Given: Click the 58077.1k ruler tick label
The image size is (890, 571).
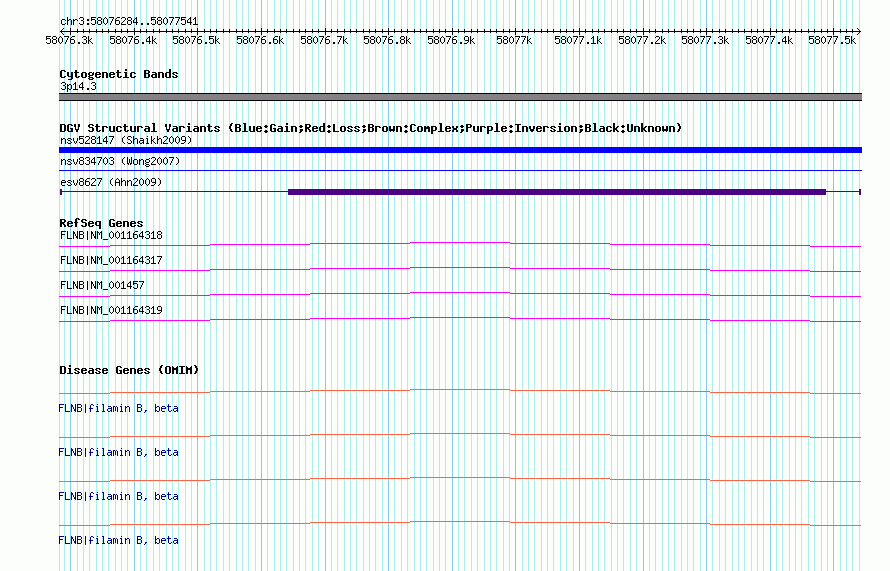Looking at the screenshot, I should 578,40.
